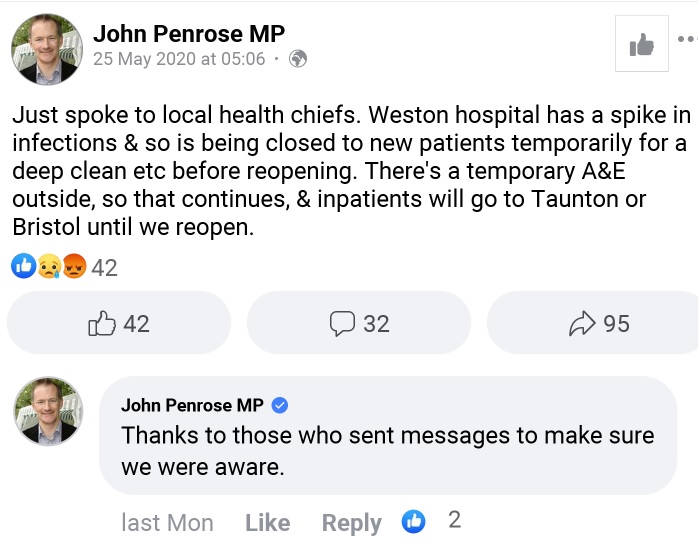Click the like reaction icon on the comment
This screenshot has width=698, height=548.
point(413,521)
